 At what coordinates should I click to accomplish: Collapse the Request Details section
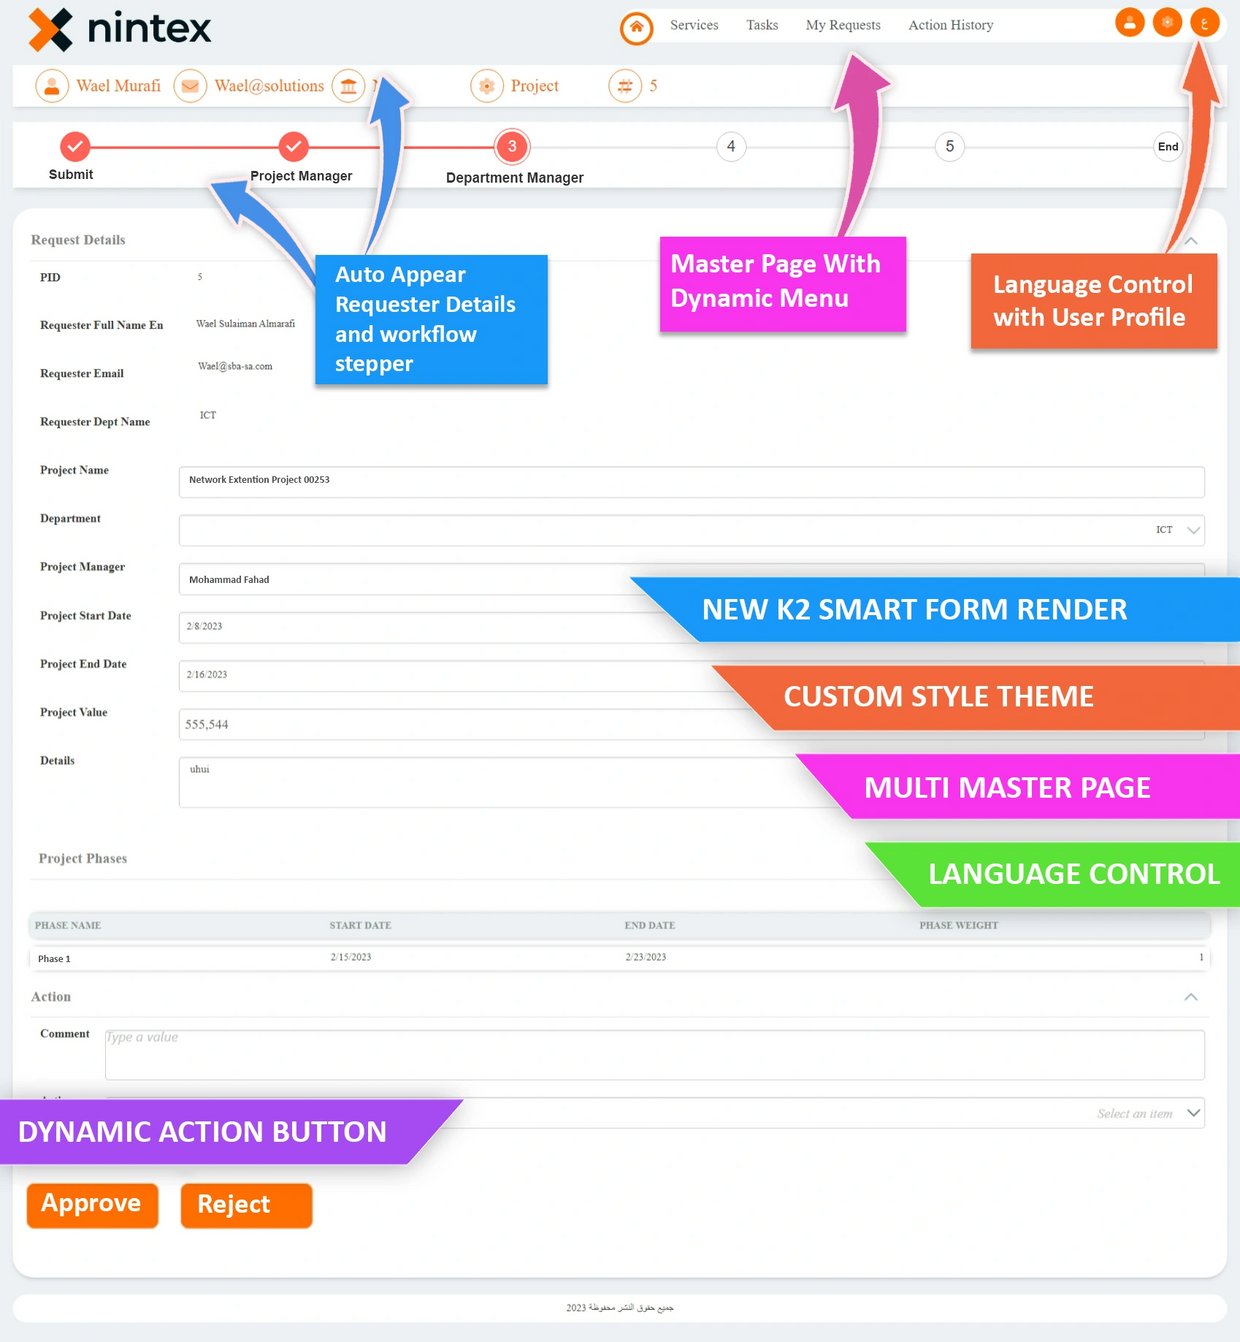pos(1191,241)
